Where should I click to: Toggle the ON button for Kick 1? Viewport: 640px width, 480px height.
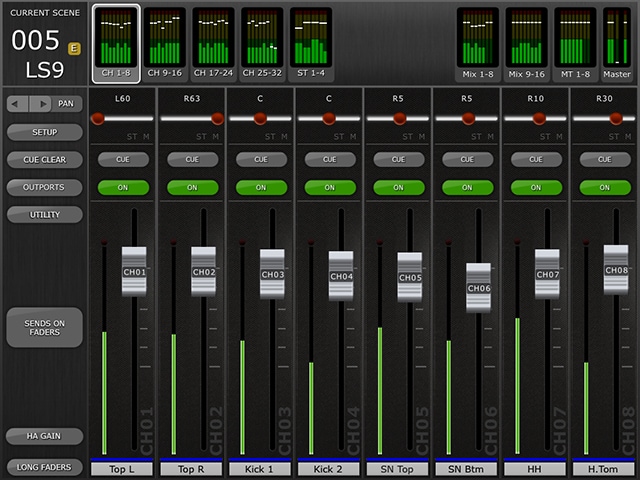[261, 187]
